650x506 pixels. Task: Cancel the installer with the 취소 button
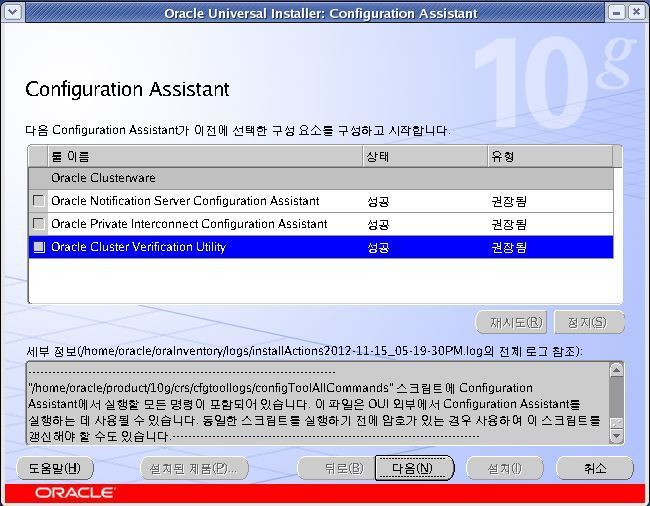point(594,468)
